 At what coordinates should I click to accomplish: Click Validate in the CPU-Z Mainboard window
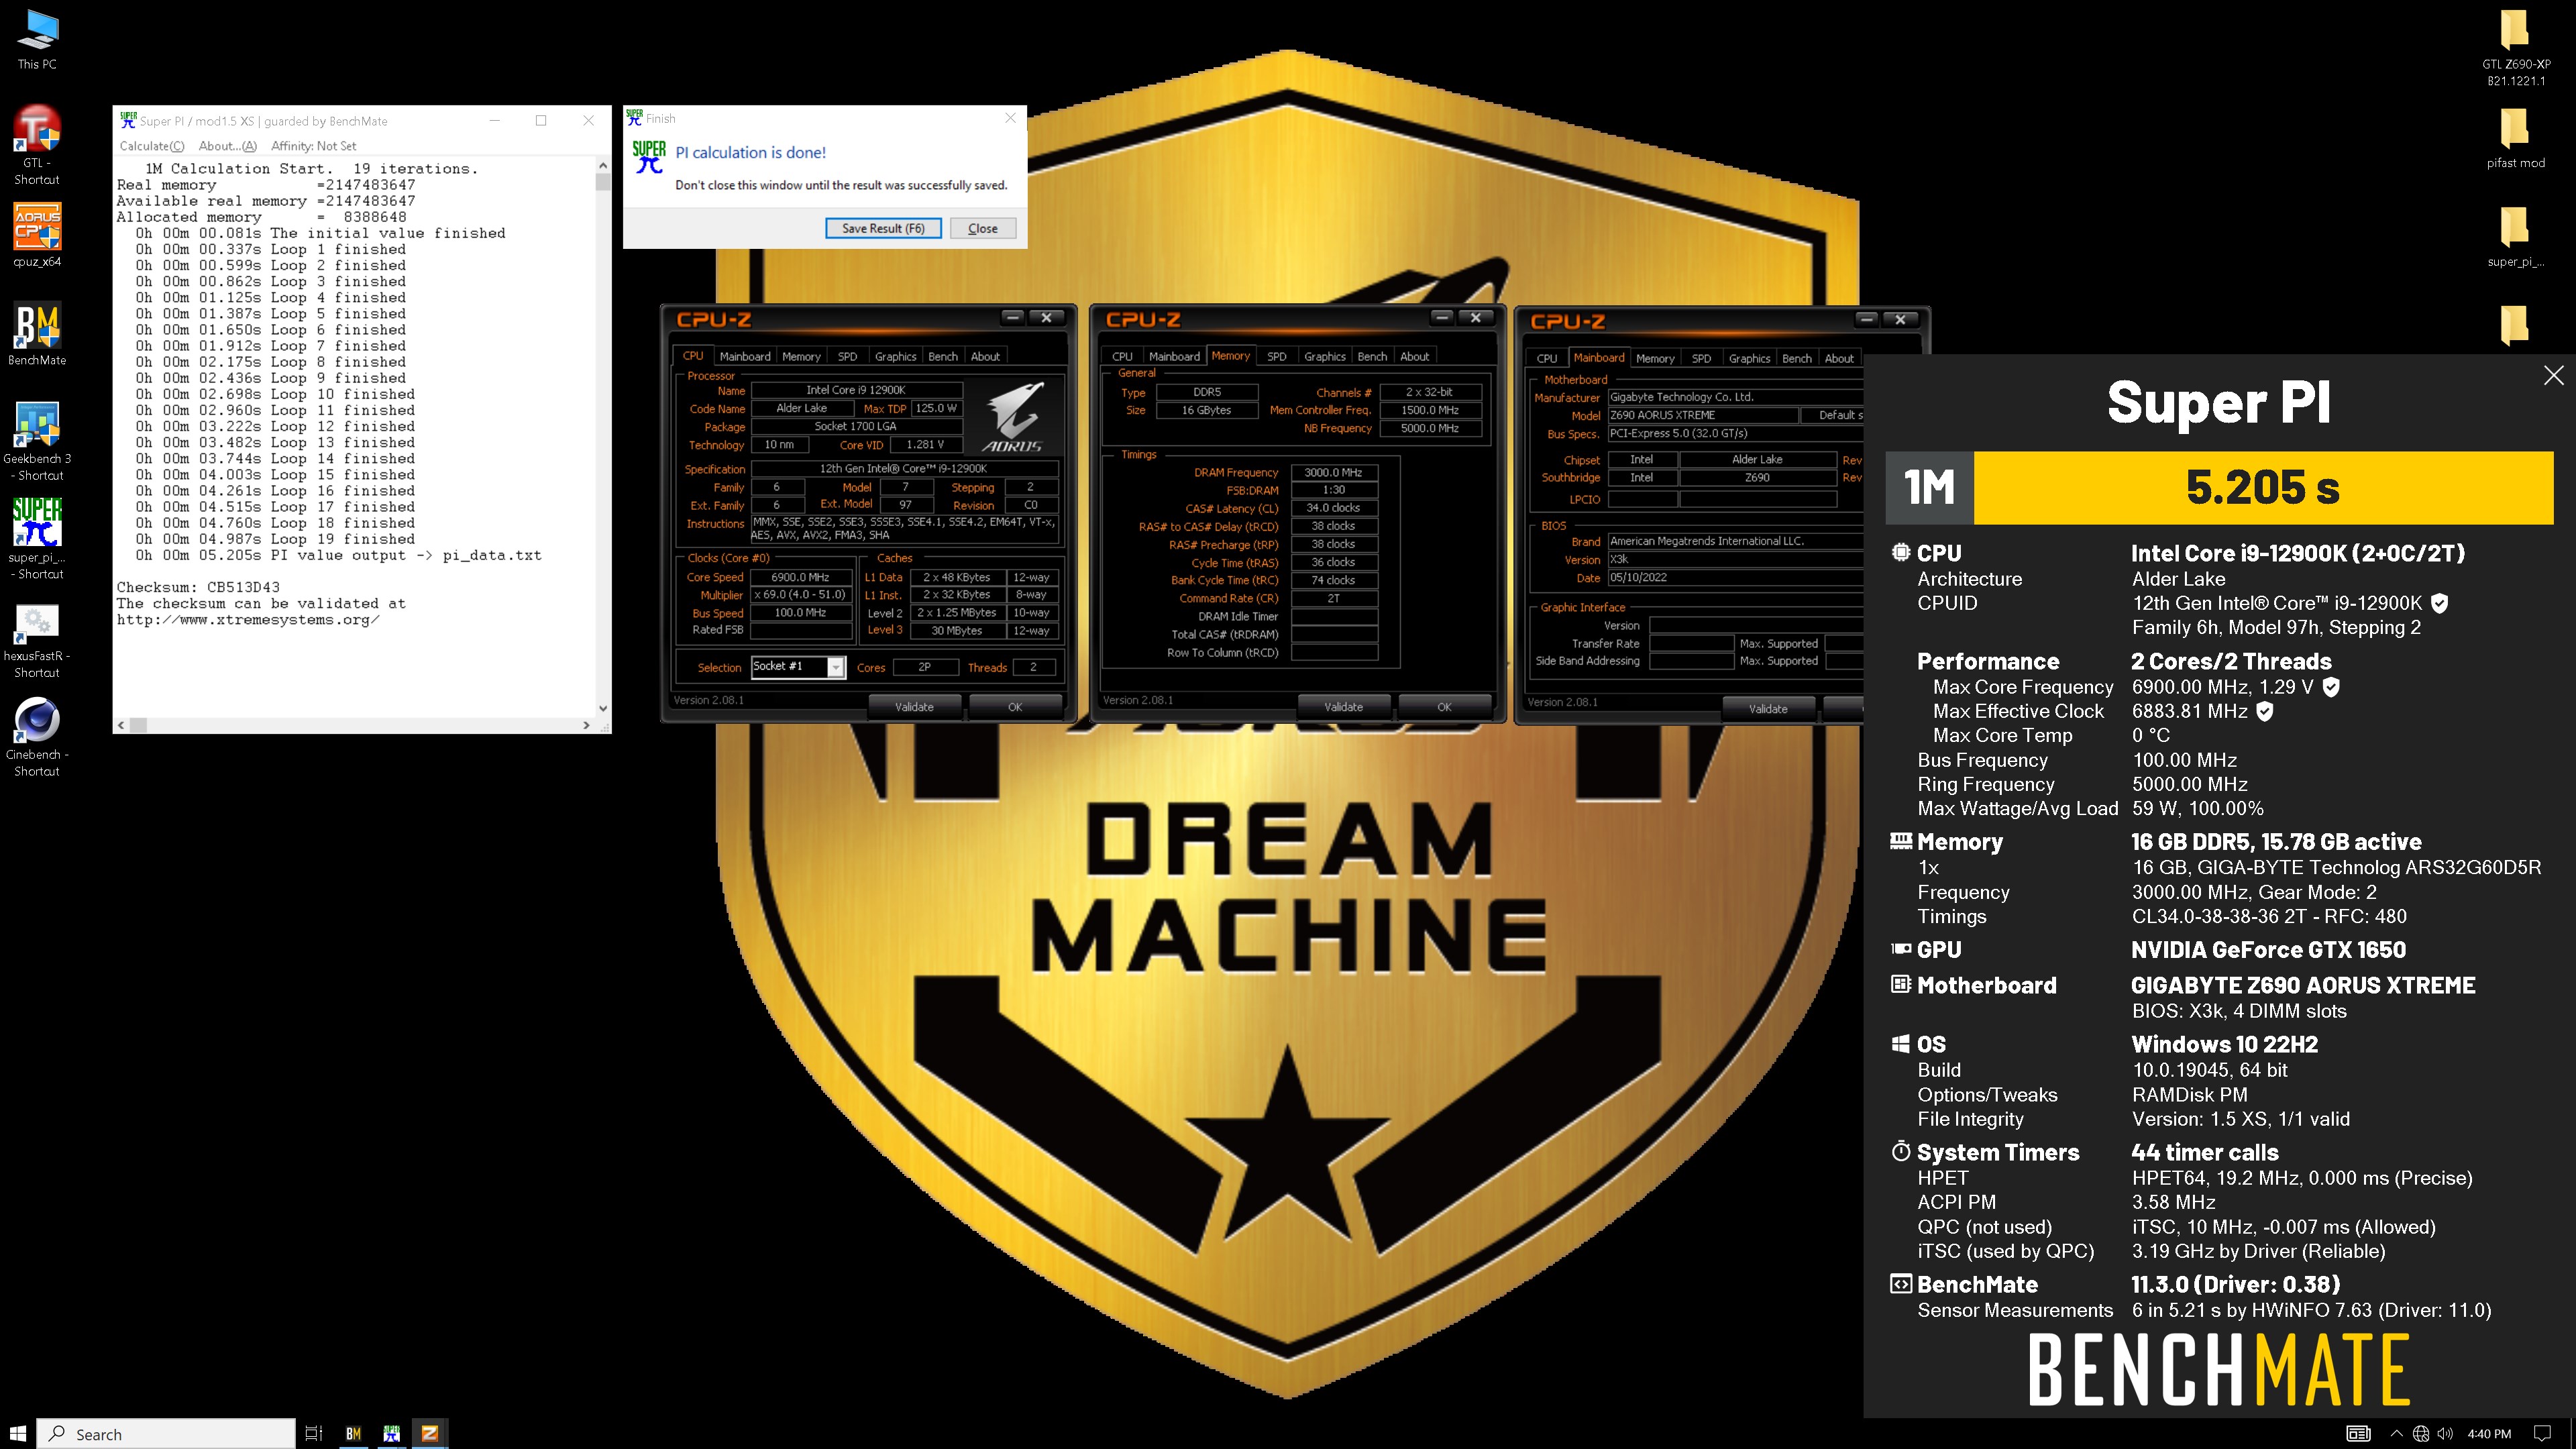(1768, 709)
